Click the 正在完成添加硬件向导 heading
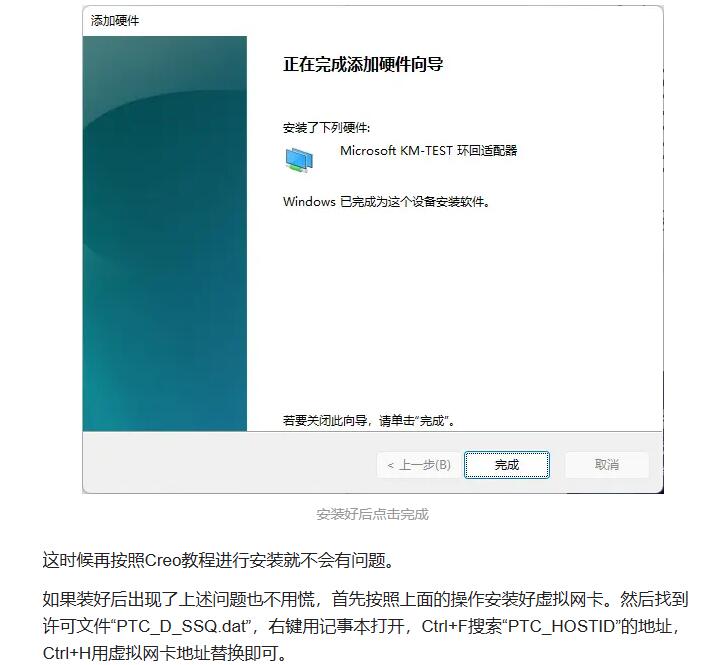The width and height of the screenshot is (716, 665). pos(363,64)
